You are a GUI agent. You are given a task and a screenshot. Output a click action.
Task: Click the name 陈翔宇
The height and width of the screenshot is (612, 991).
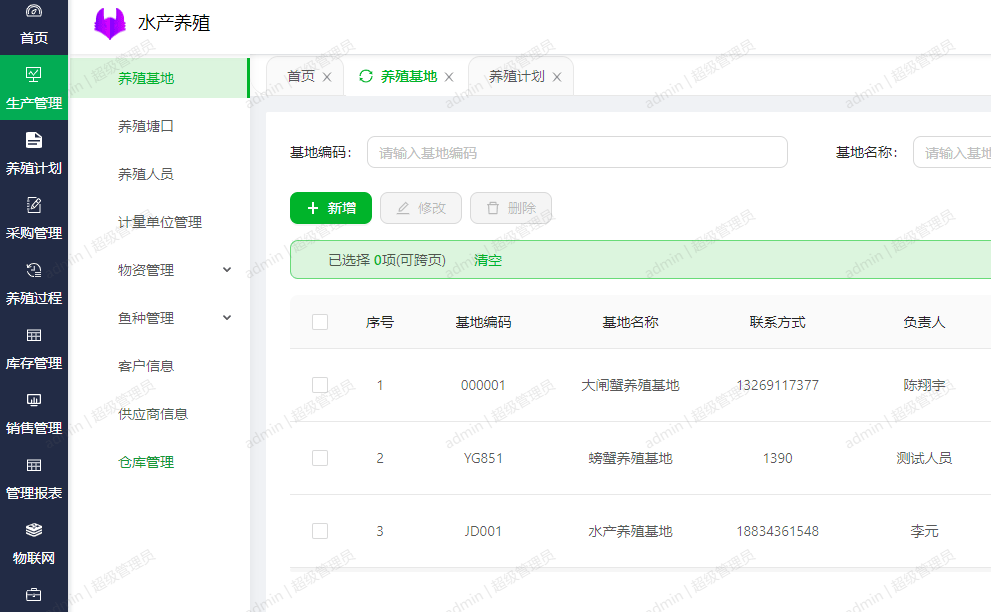tap(924, 385)
